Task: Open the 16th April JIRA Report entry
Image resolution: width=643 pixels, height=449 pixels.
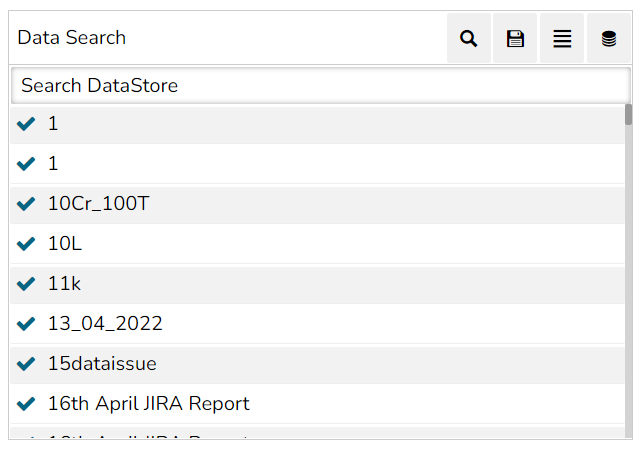Action: click(148, 404)
